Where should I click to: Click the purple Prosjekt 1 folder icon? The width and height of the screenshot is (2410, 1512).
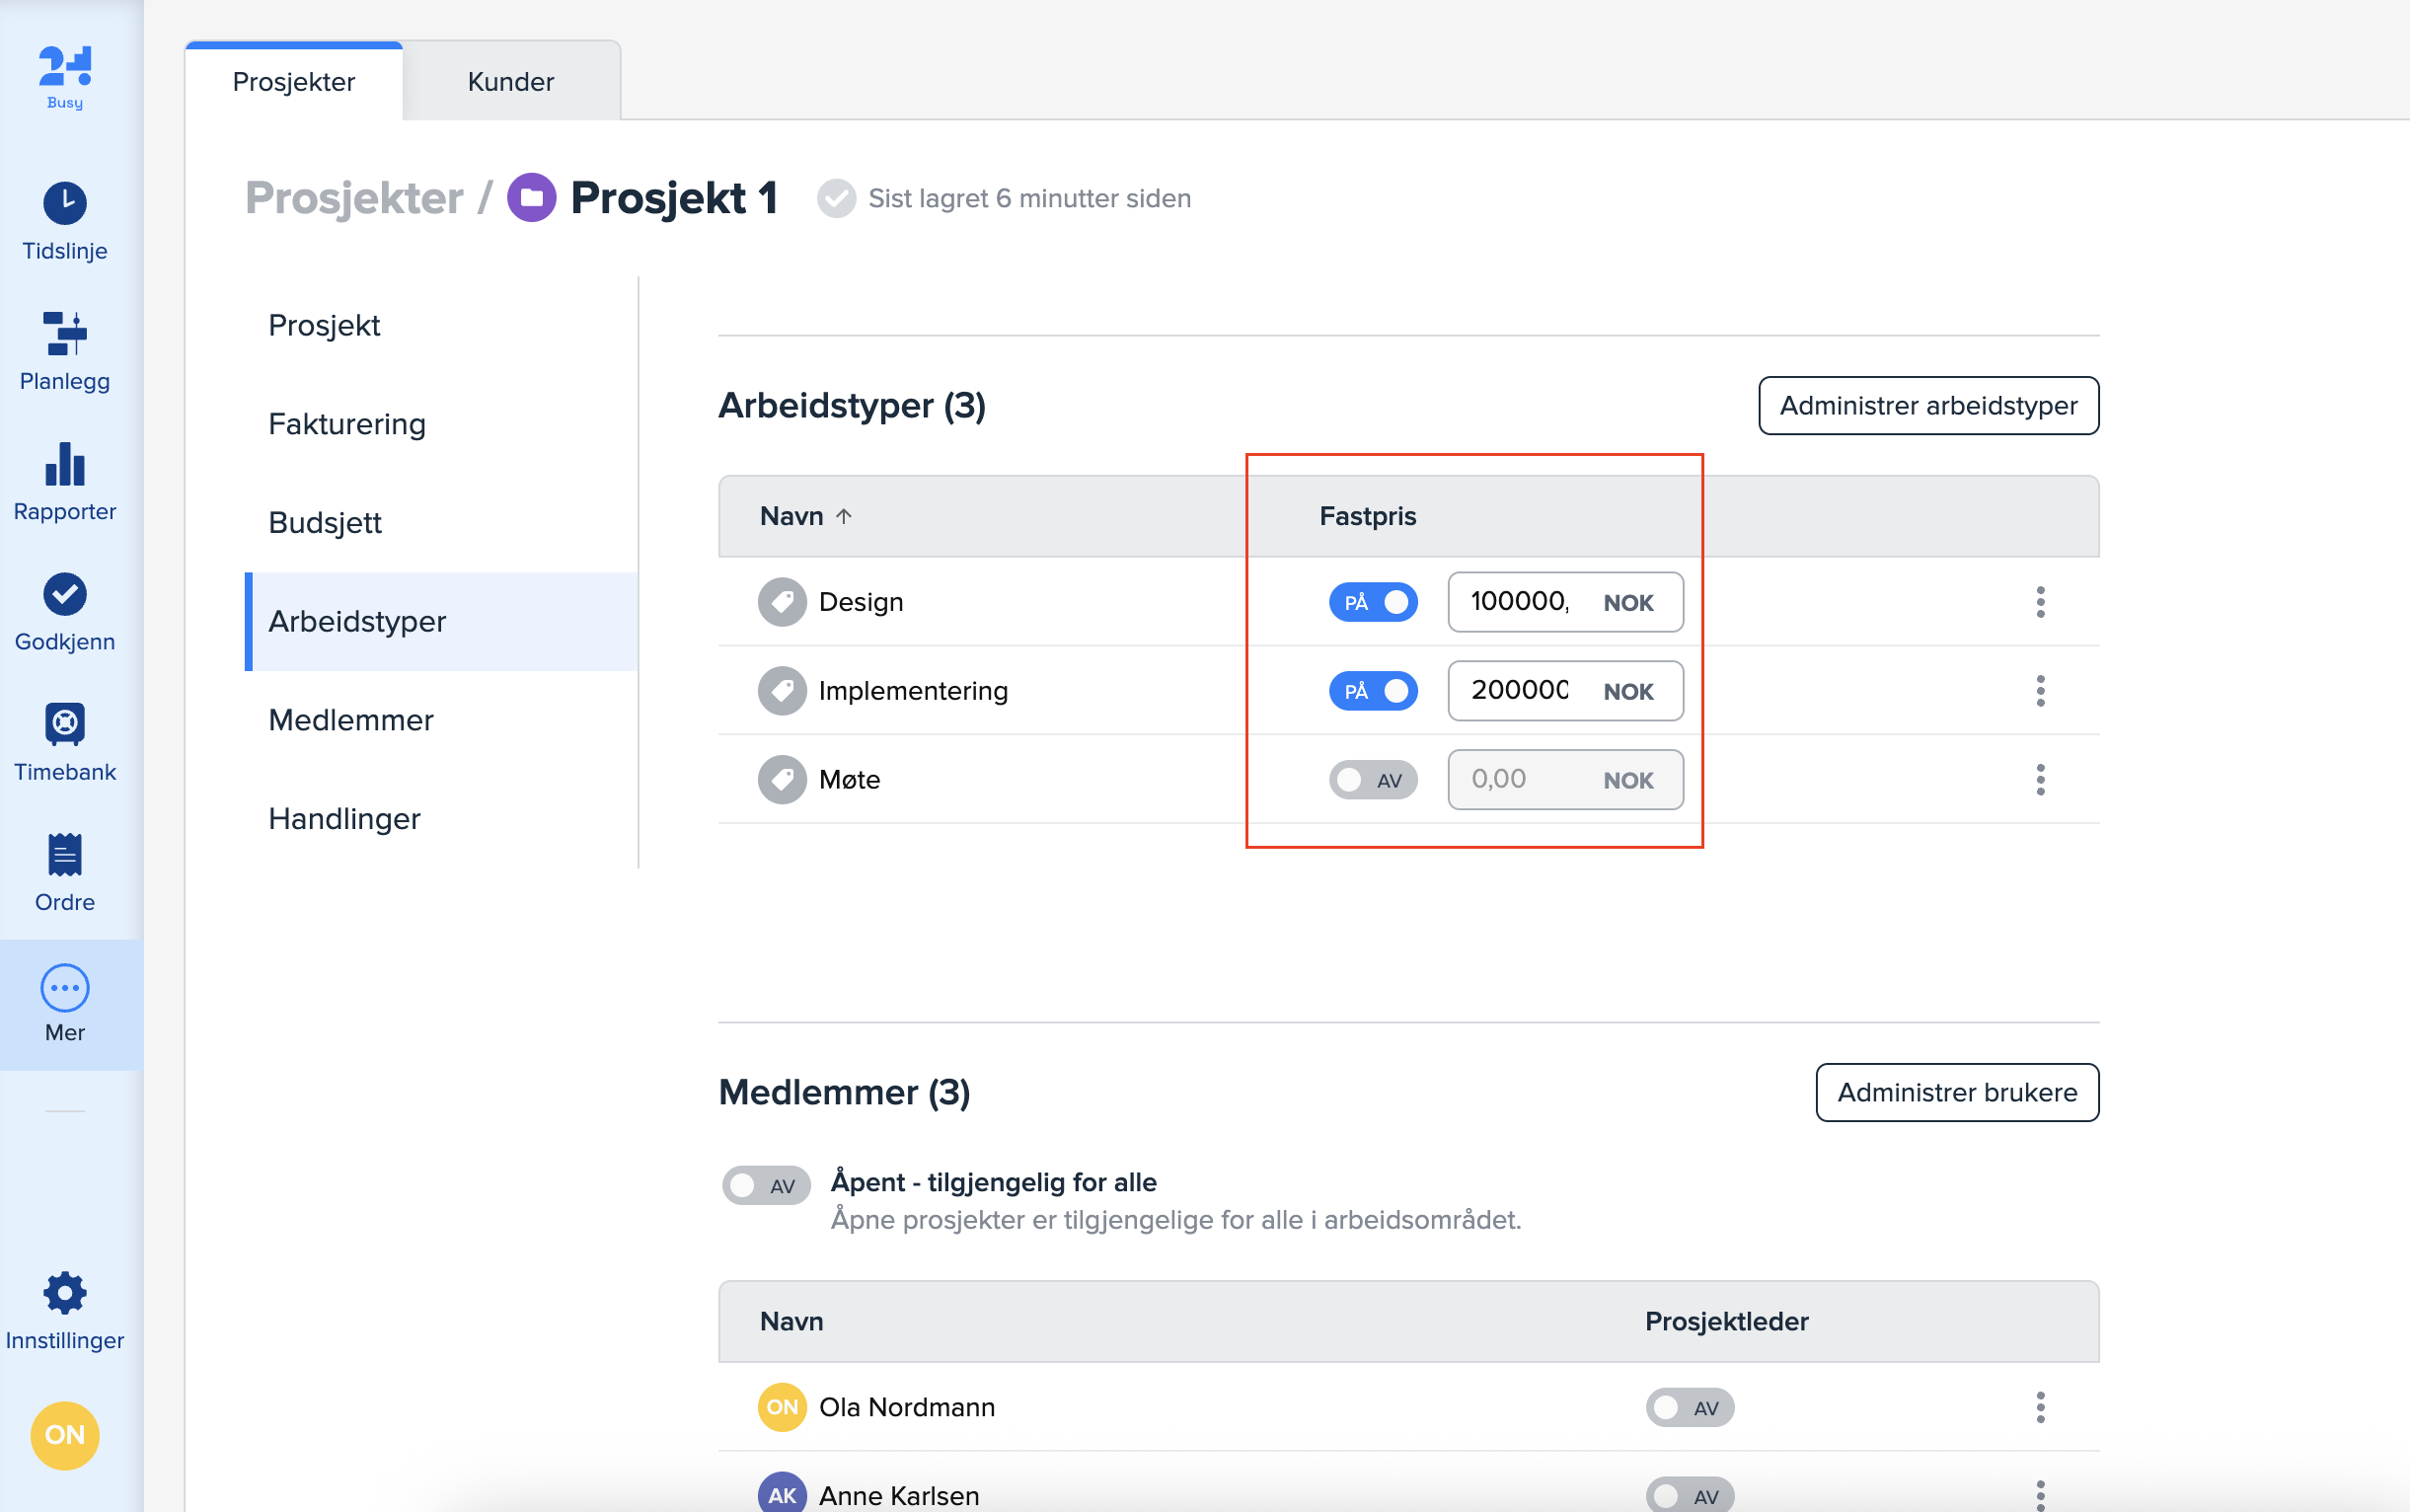[531, 198]
